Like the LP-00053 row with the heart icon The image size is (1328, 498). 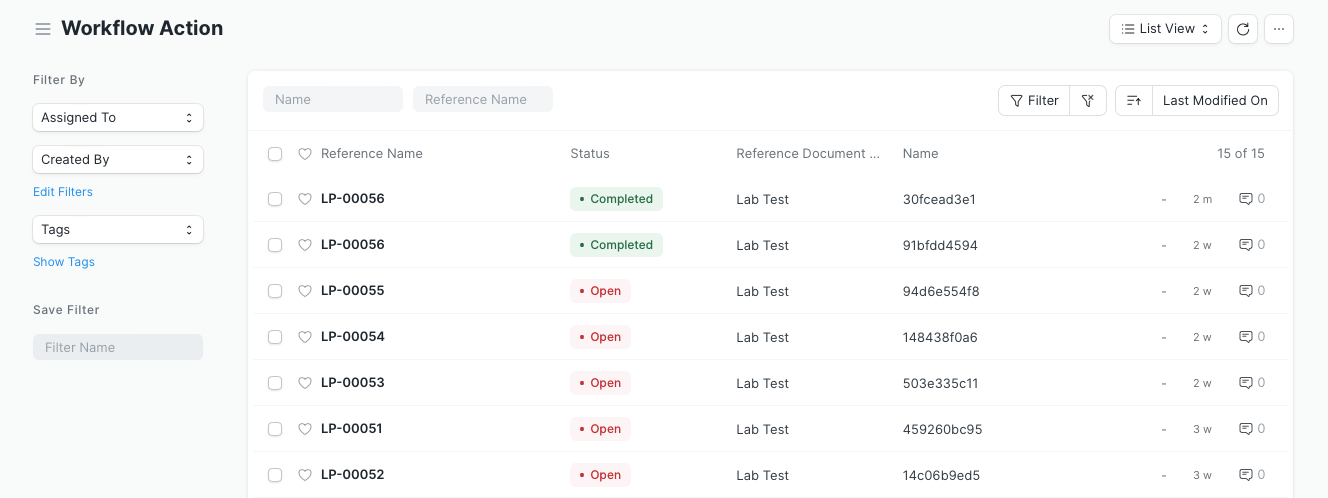[x=305, y=383]
